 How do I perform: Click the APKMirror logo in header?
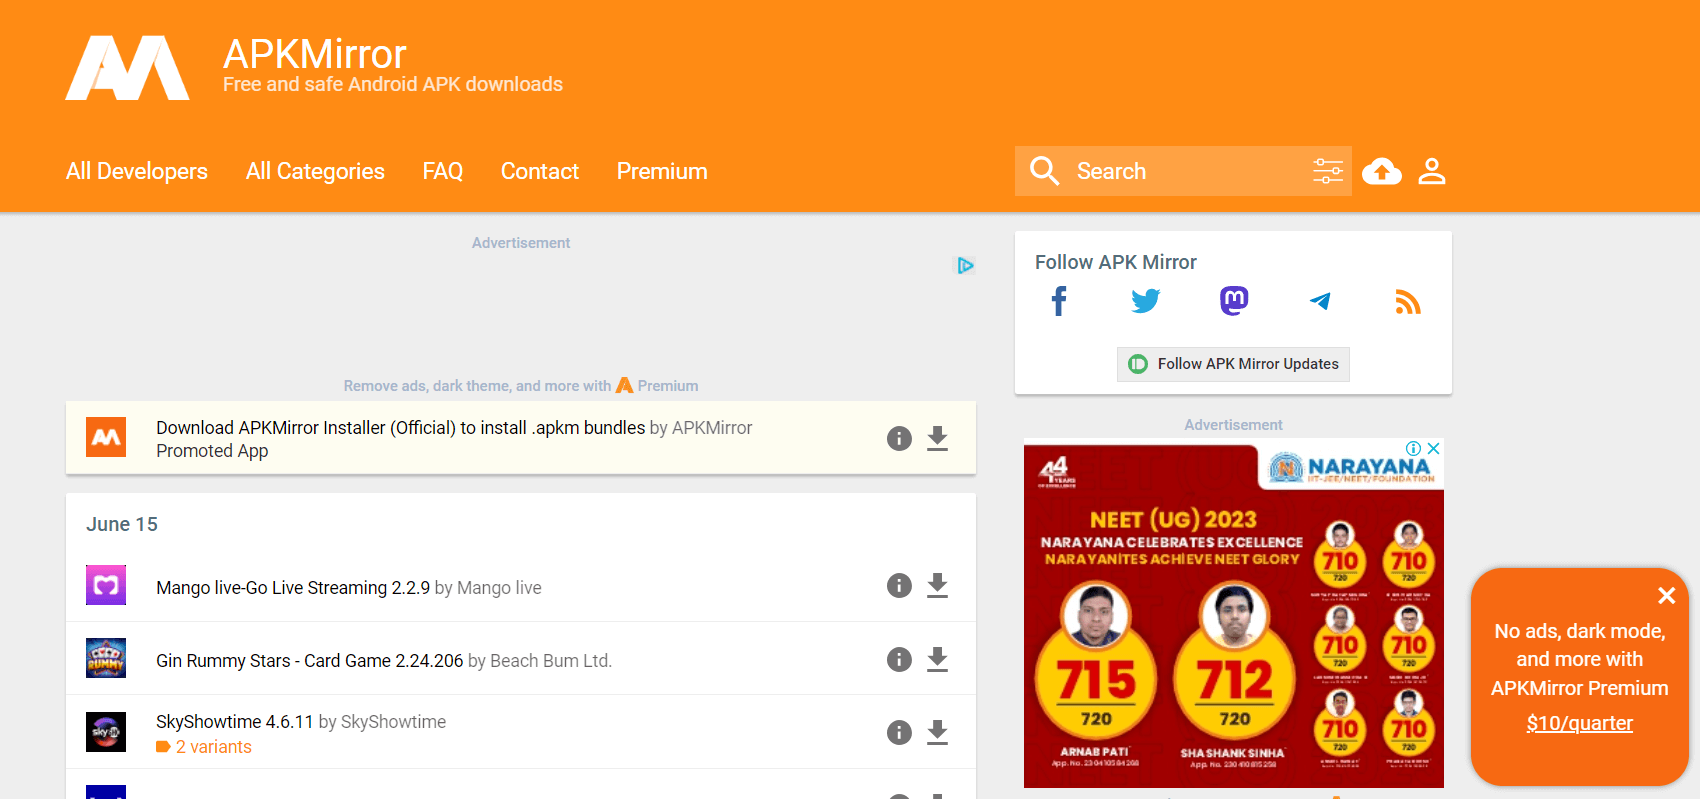pos(127,68)
